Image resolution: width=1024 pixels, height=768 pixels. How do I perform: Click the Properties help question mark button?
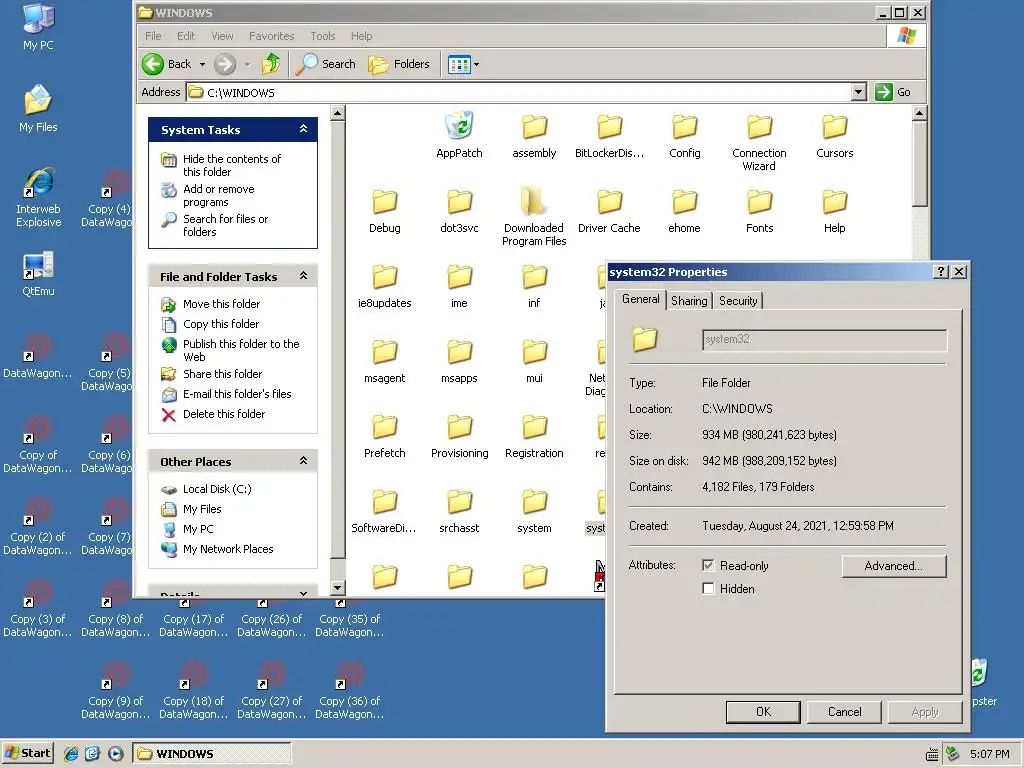coord(940,272)
